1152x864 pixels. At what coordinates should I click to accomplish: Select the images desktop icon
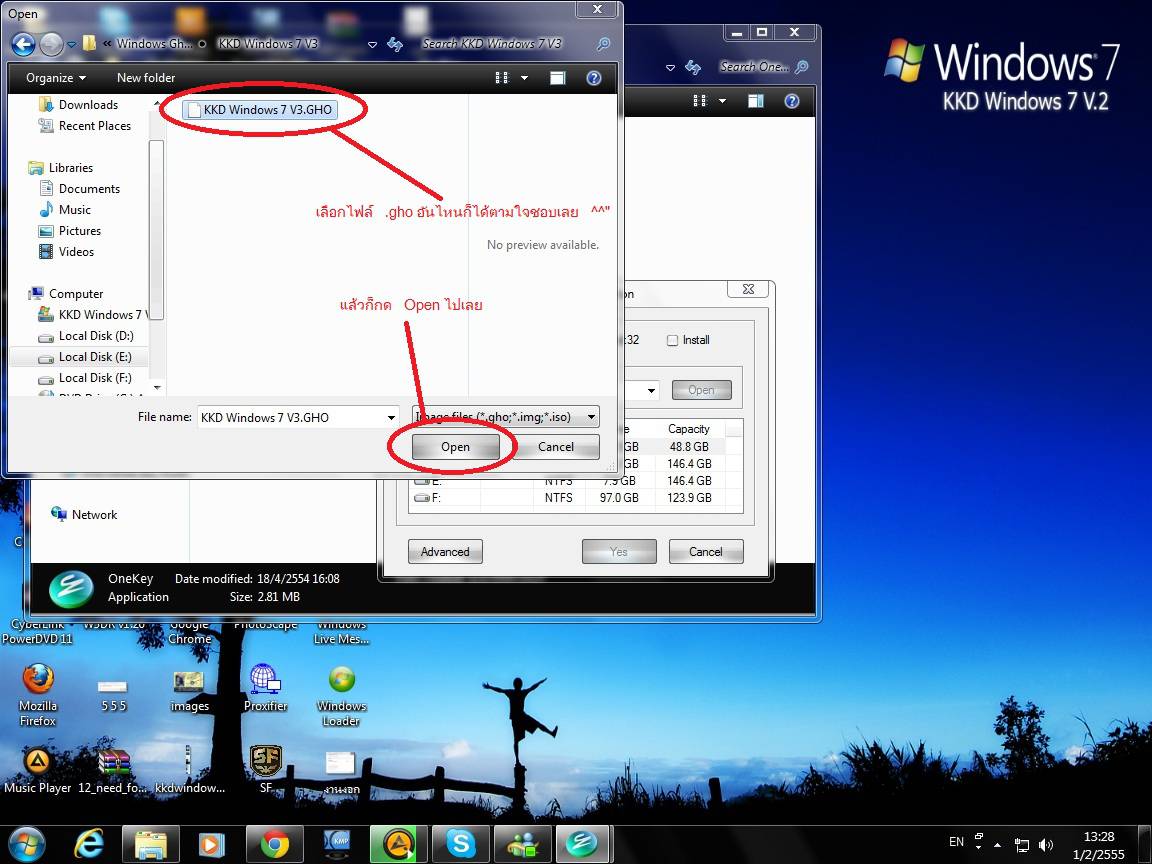pos(190,691)
